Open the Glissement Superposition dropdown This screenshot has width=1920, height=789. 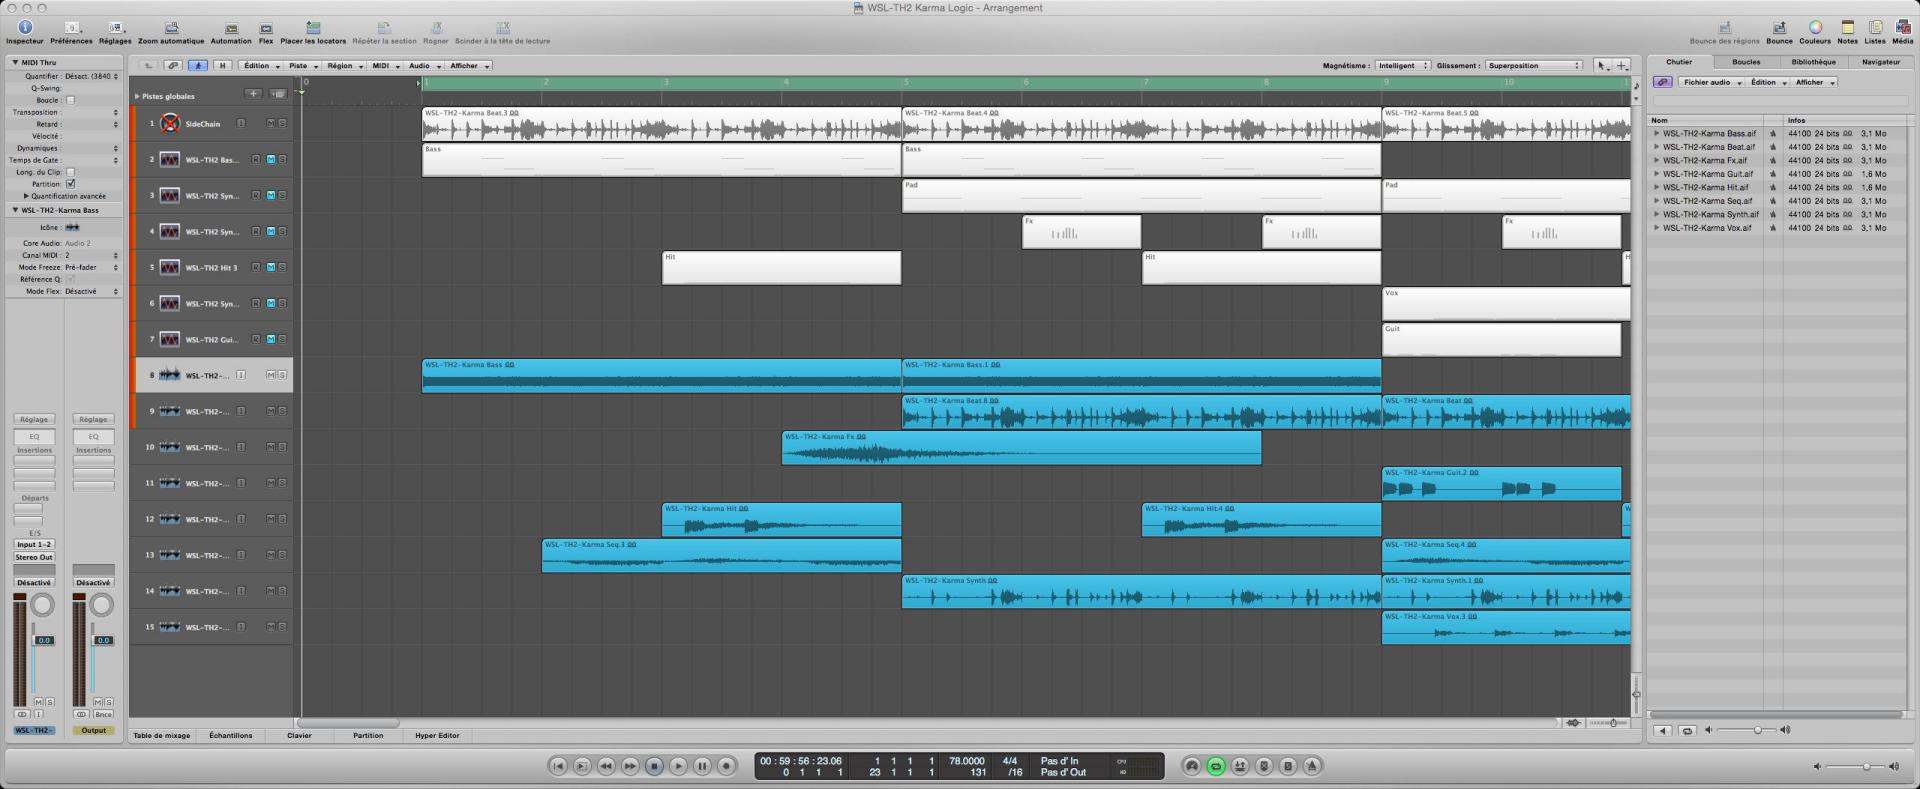(x=1534, y=66)
